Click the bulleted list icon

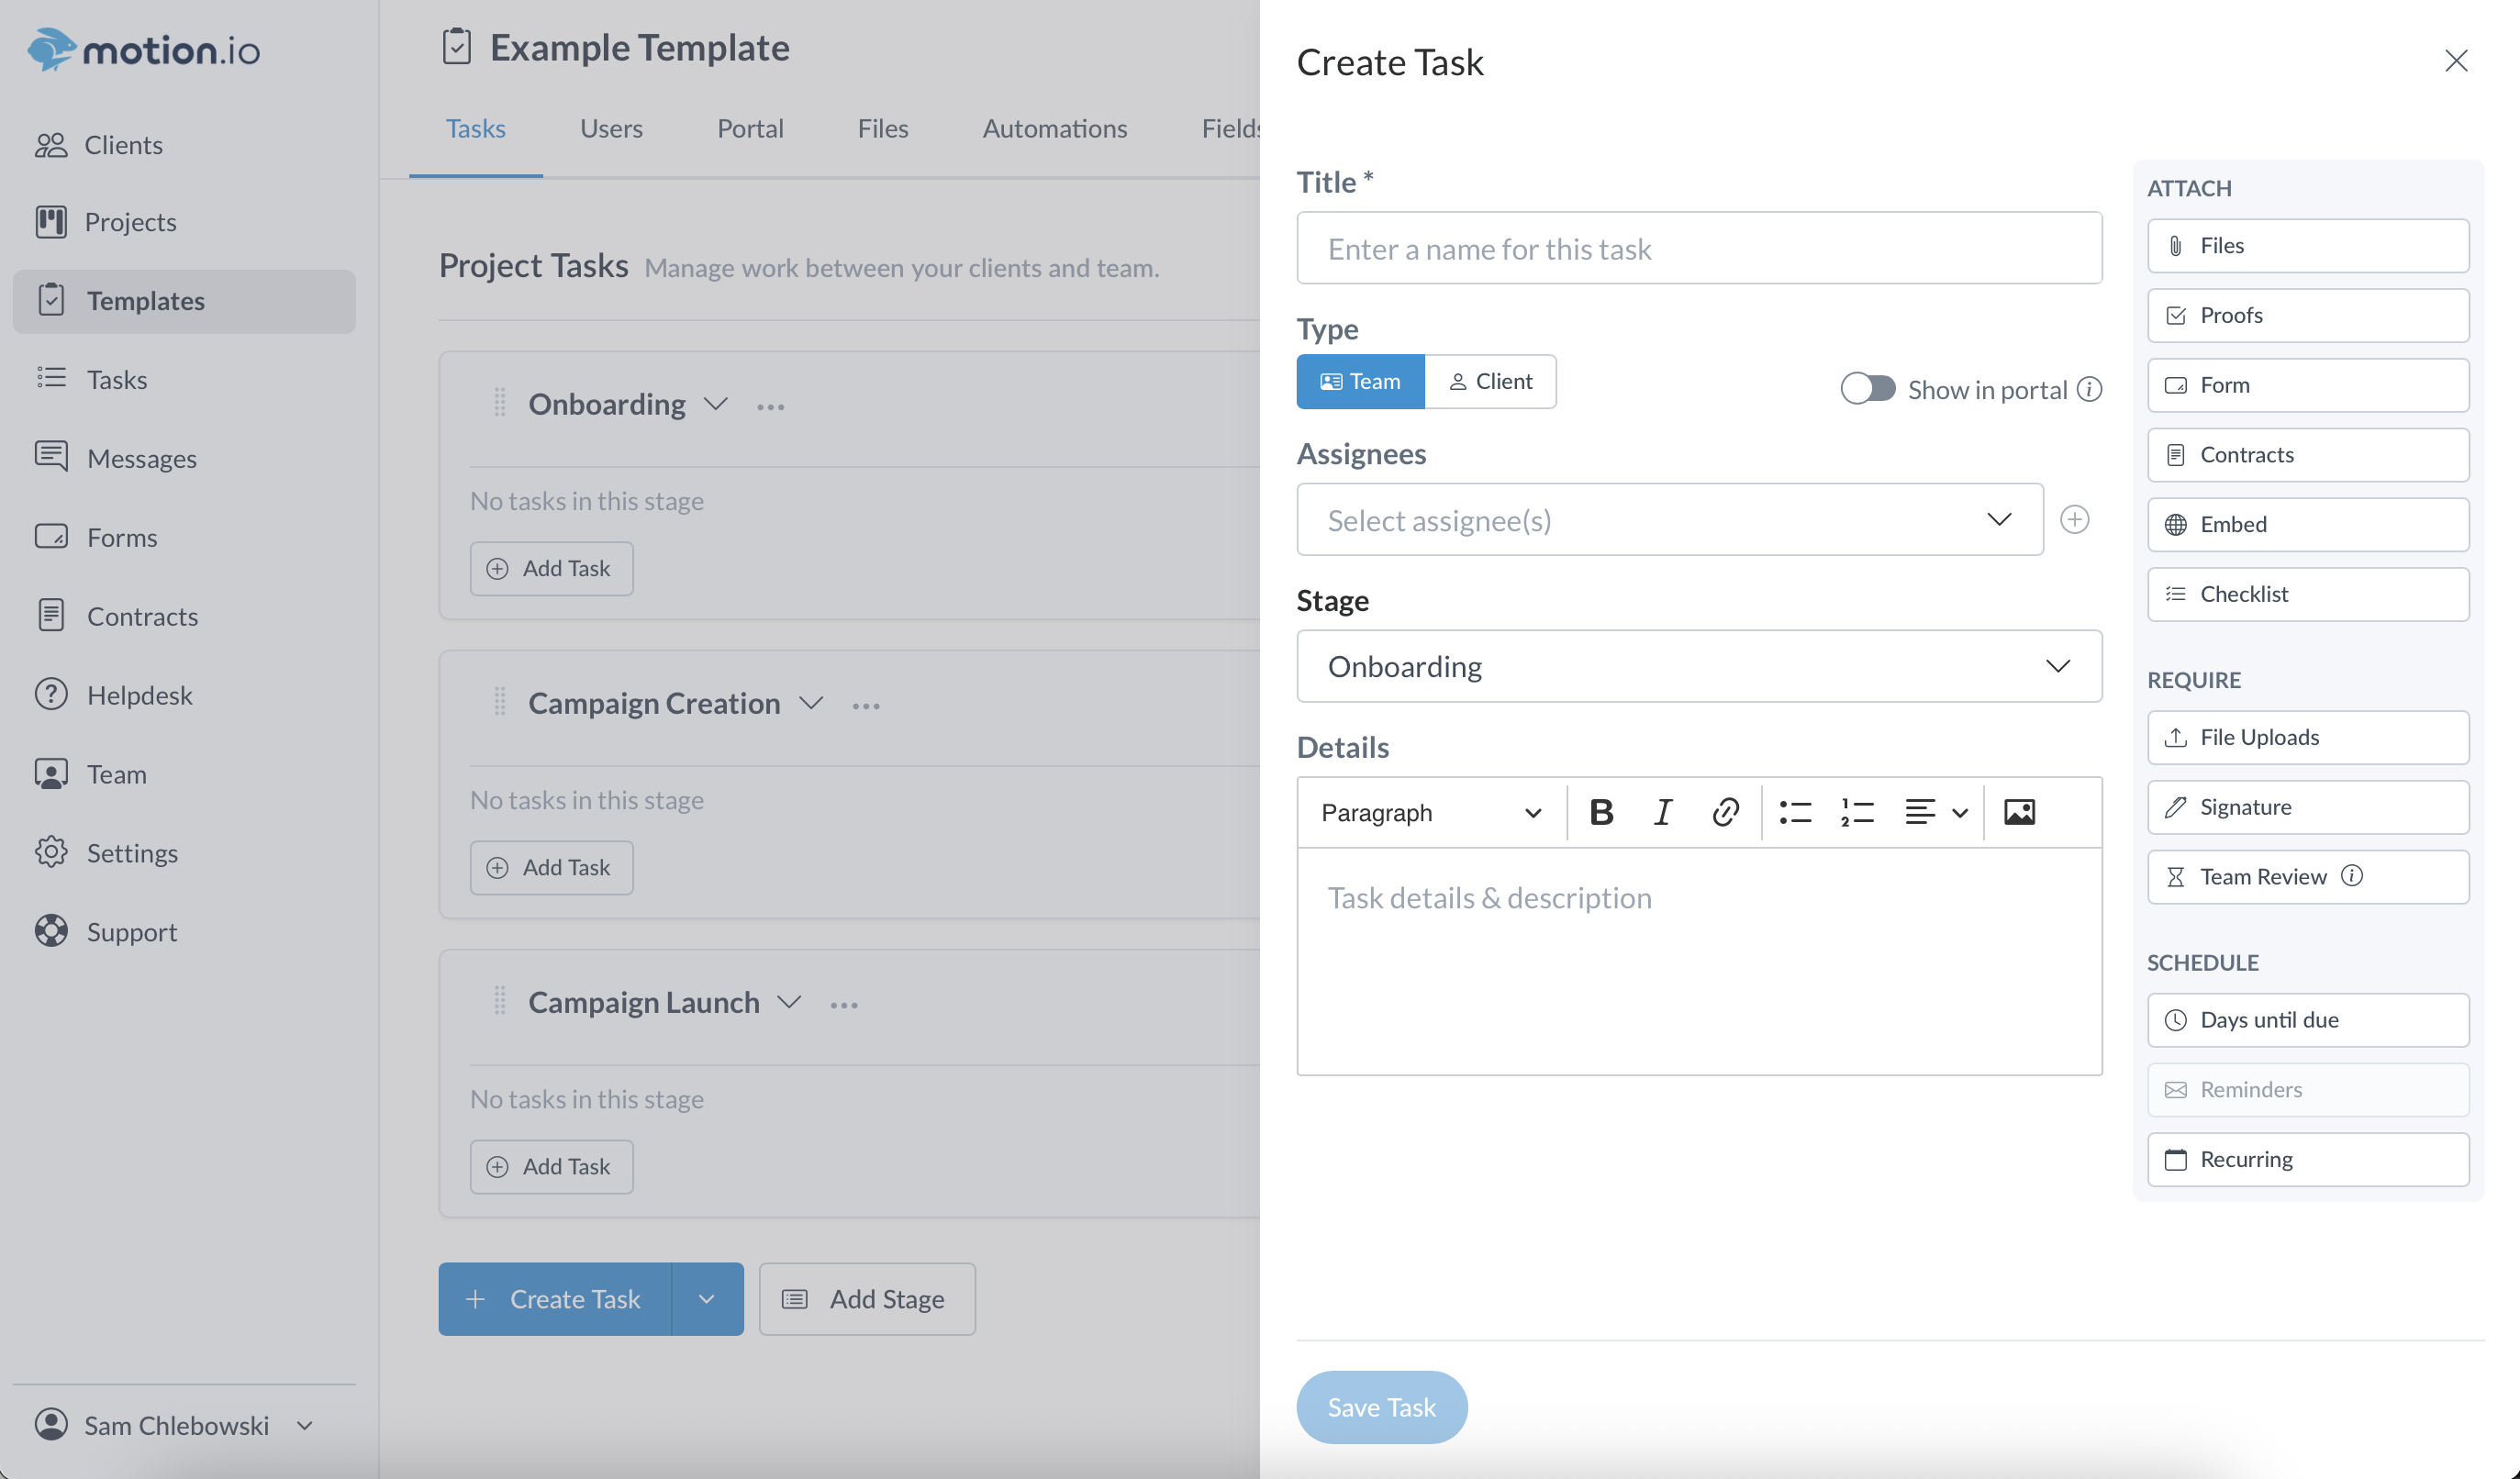click(x=1795, y=812)
